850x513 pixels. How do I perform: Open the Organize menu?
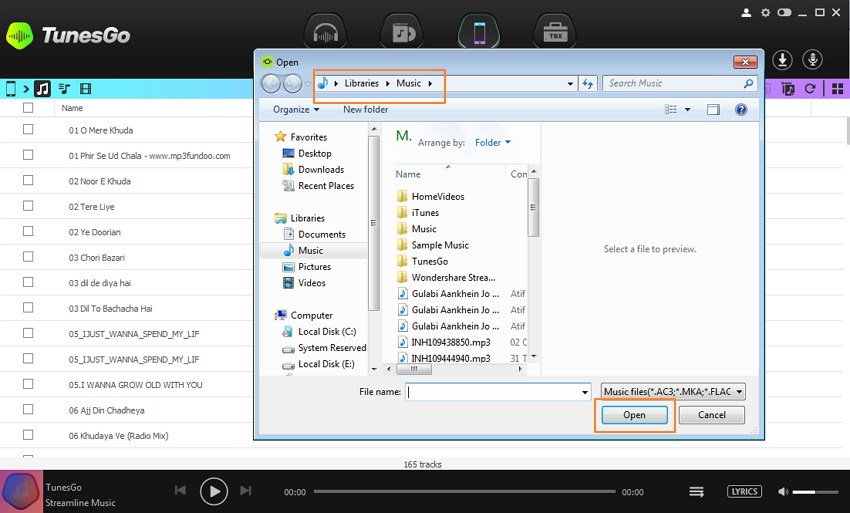click(x=296, y=110)
